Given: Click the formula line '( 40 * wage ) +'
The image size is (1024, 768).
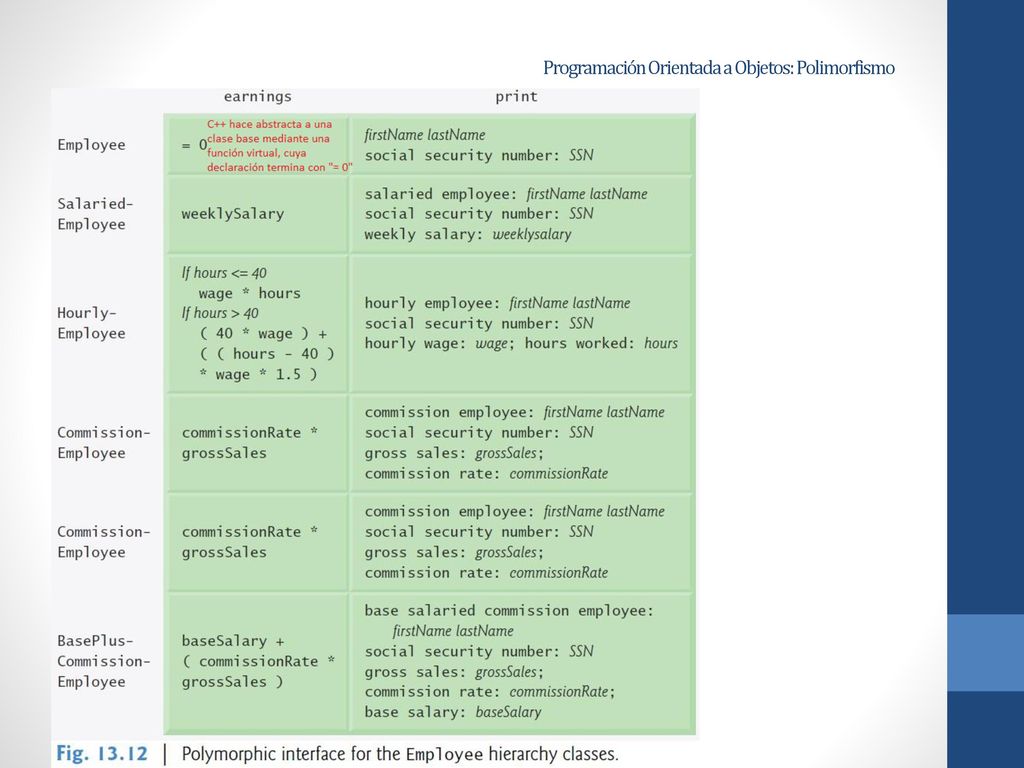Looking at the screenshot, I should tap(263, 334).
